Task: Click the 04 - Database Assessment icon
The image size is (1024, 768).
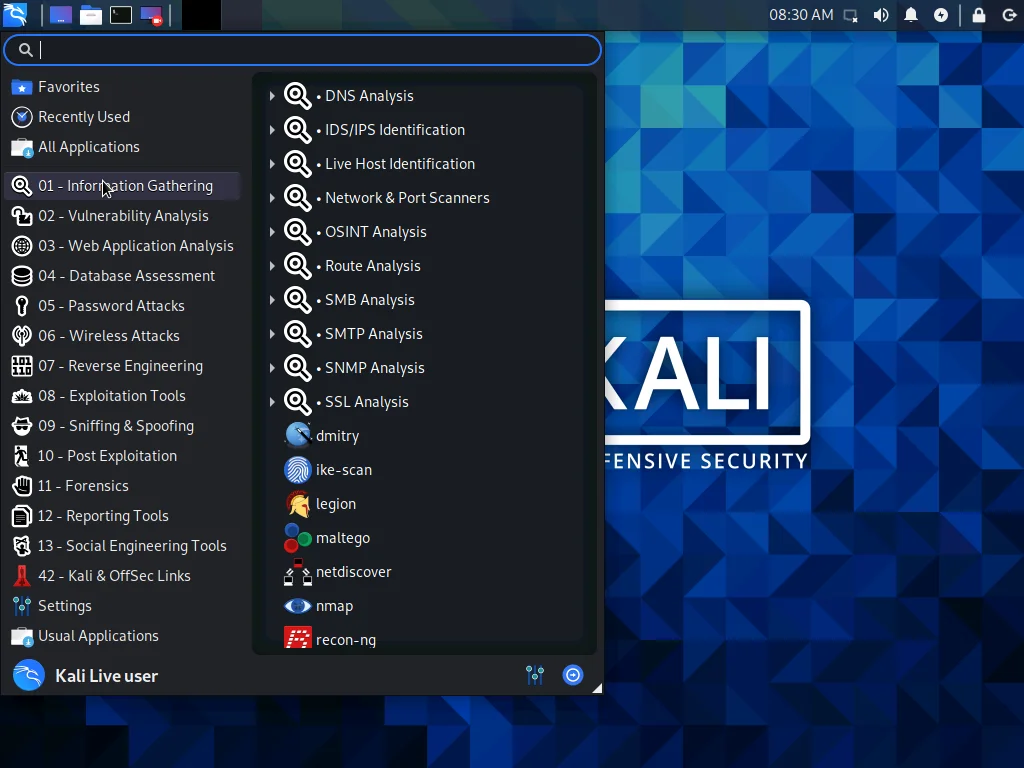Action: tap(22, 276)
